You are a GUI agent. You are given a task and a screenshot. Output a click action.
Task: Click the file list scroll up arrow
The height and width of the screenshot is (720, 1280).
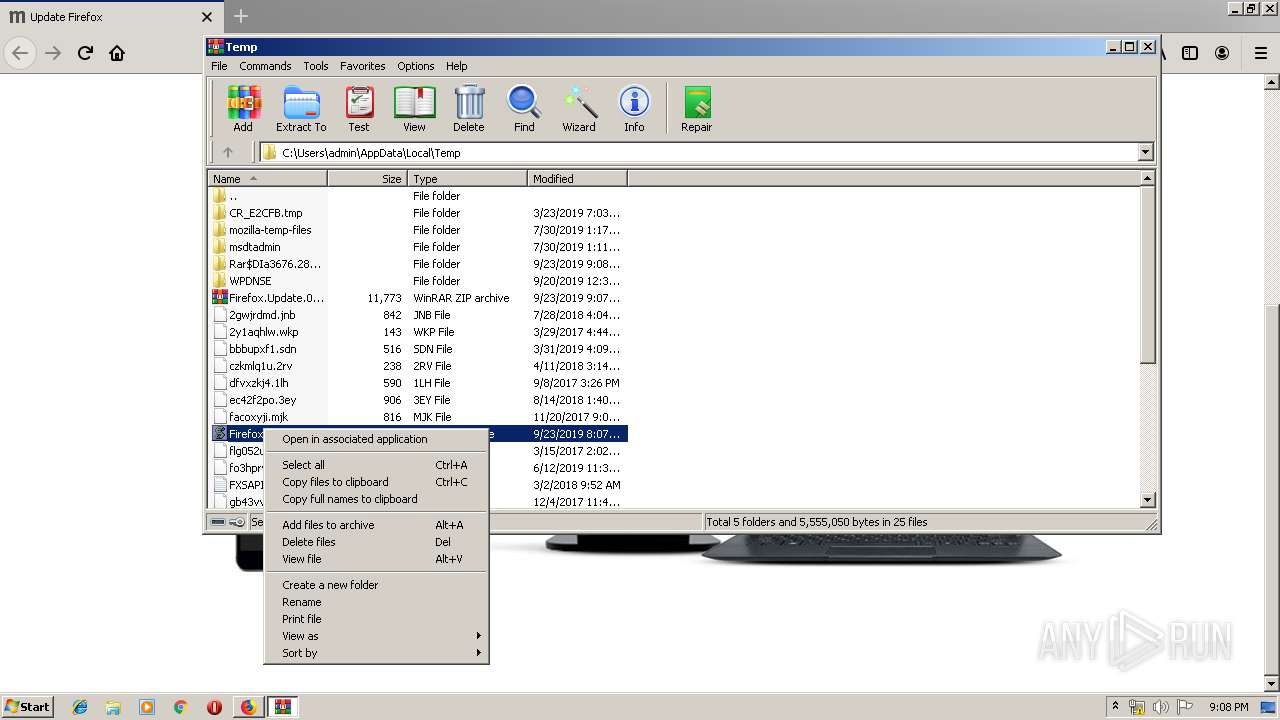pyautogui.click(x=1147, y=178)
